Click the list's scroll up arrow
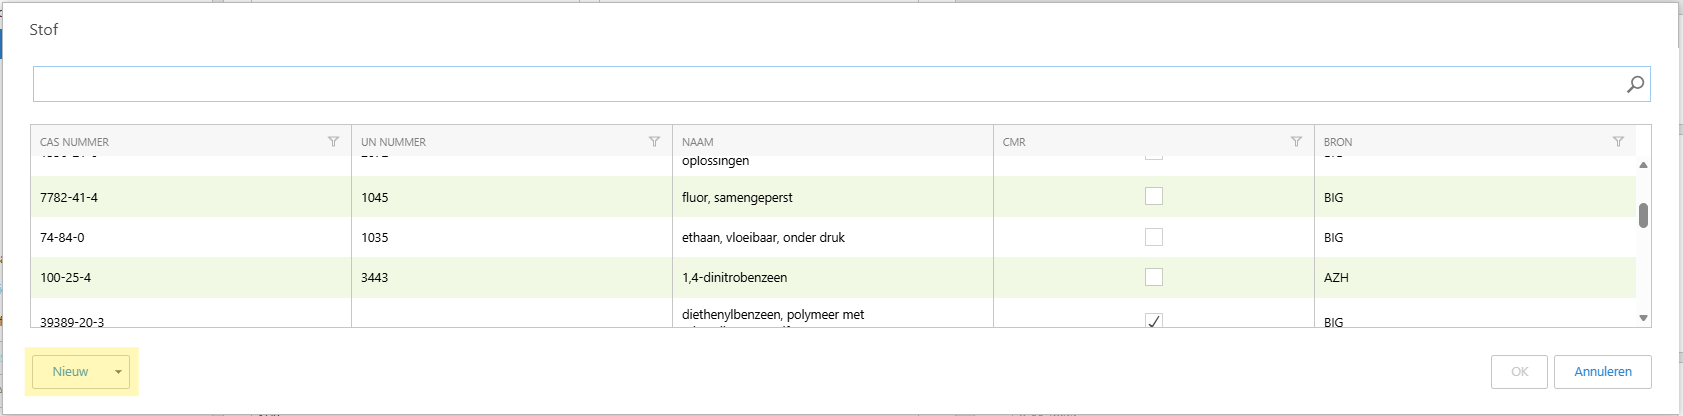This screenshot has width=1683, height=416. click(x=1643, y=165)
